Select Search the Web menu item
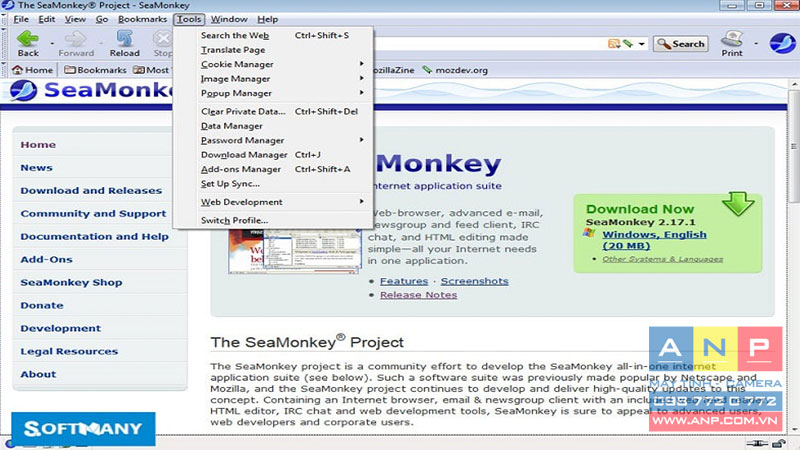Viewport: 800px width, 450px height. pos(274,35)
